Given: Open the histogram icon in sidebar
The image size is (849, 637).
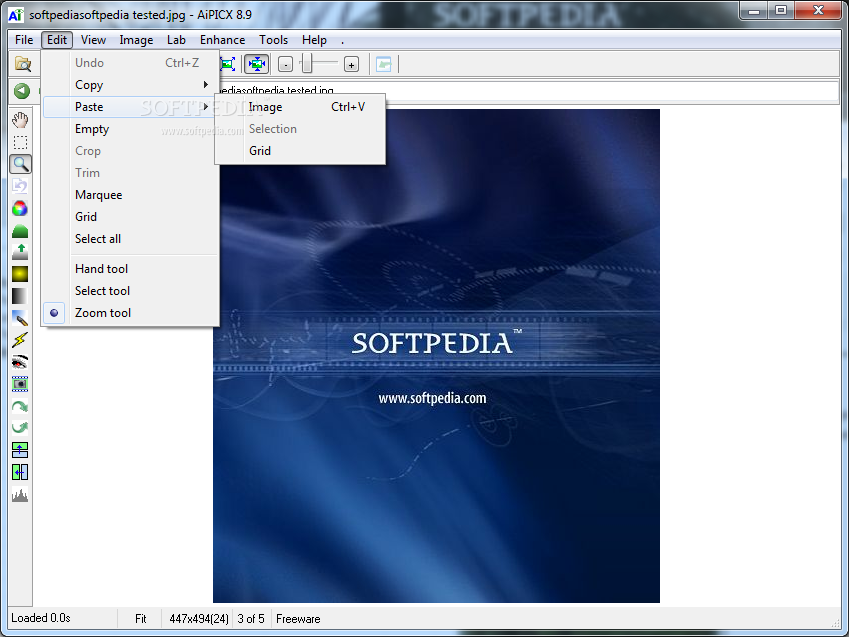Looking at the screenshot, I should point(20,494).
